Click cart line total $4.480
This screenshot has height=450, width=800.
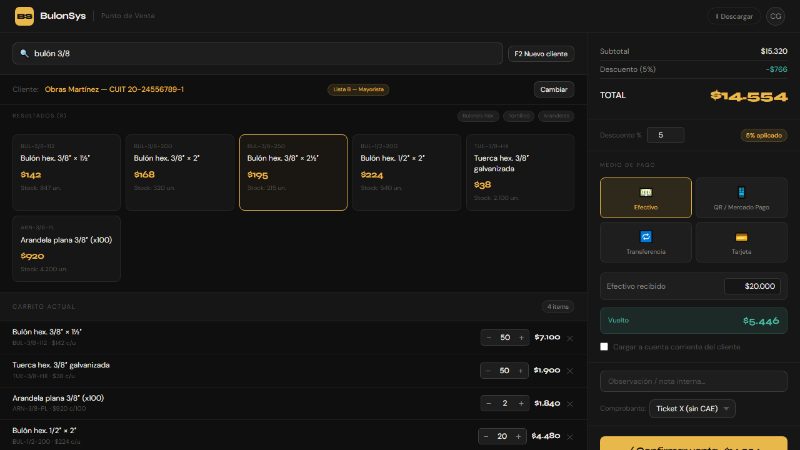(545, 436)
